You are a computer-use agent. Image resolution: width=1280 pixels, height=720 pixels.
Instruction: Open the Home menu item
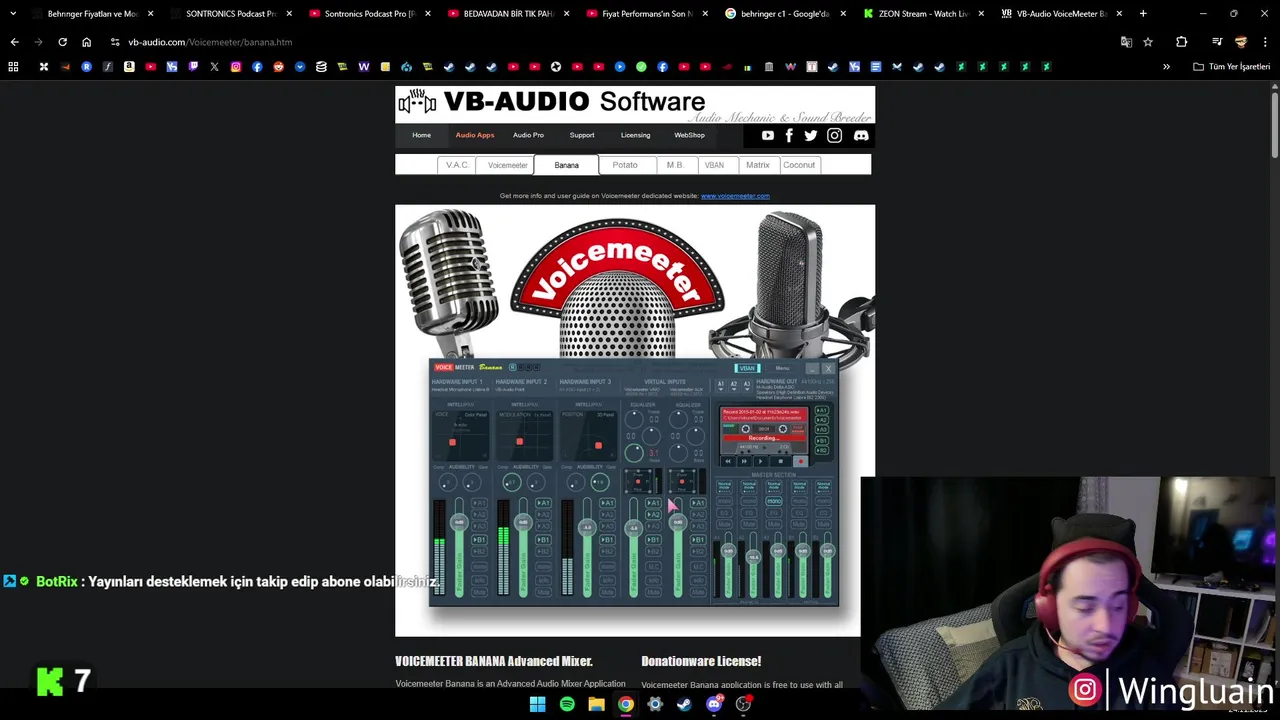click(x=421, y=135)
